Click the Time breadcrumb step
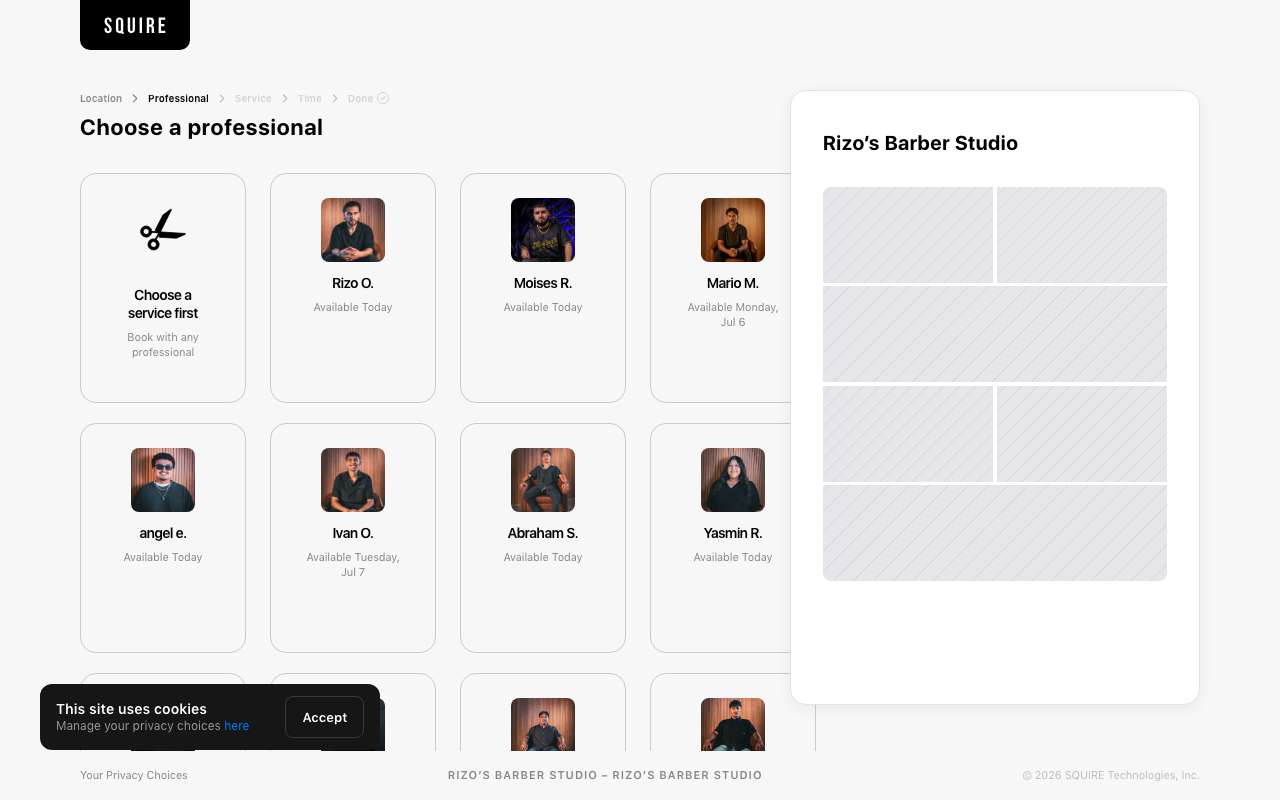The image size is (1280, 800). pos(310,99)
